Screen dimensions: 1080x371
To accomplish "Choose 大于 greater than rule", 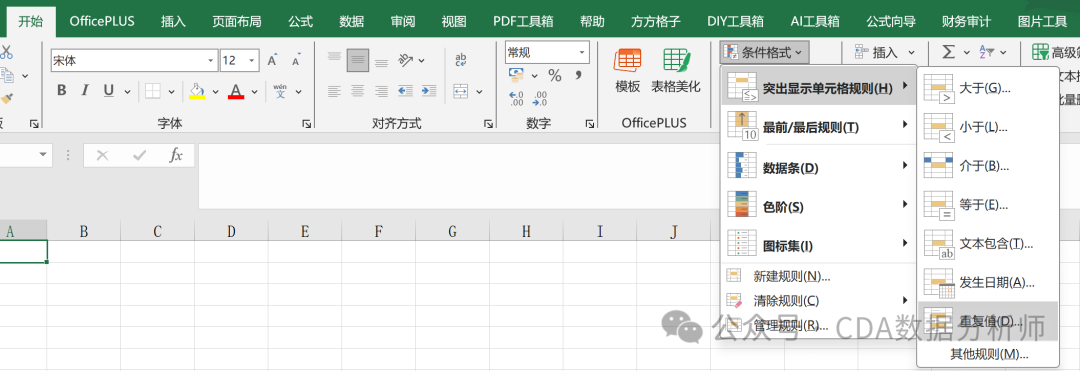I will click(x=988, y=87).
